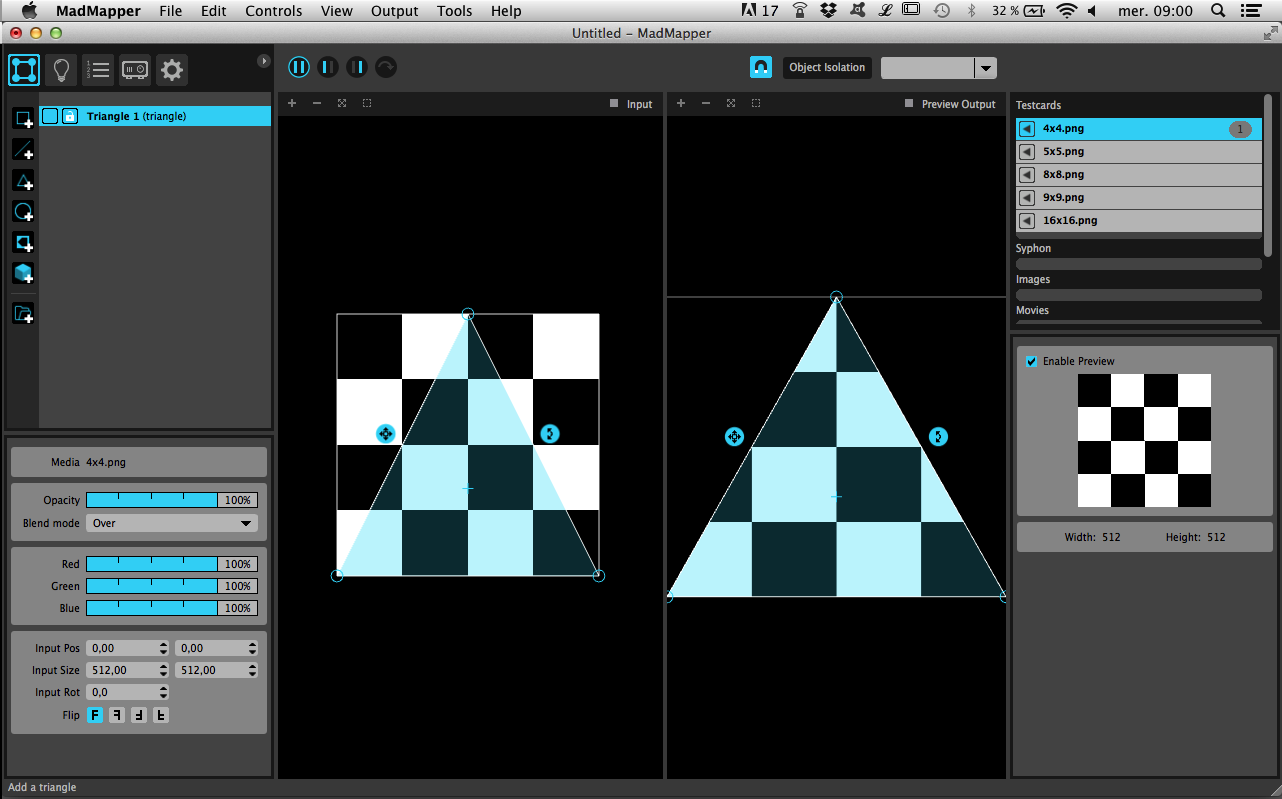Open the projector settings tab
1282x799 pixels.
tap(135, 70)
